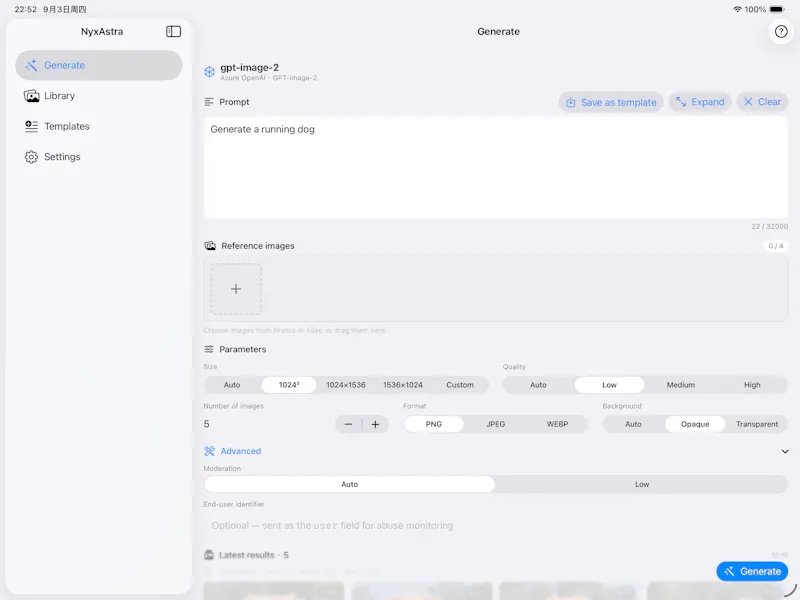Open Library in the sidebar
This screenshot has width=800, height=600.
pyautogui.click(x=99, y=96)
